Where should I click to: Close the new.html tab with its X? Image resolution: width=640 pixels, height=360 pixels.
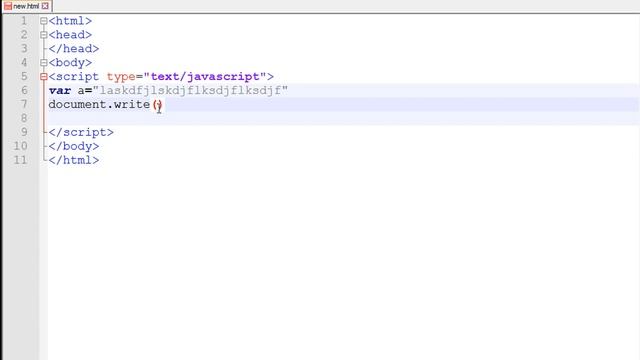coord(45,6)
